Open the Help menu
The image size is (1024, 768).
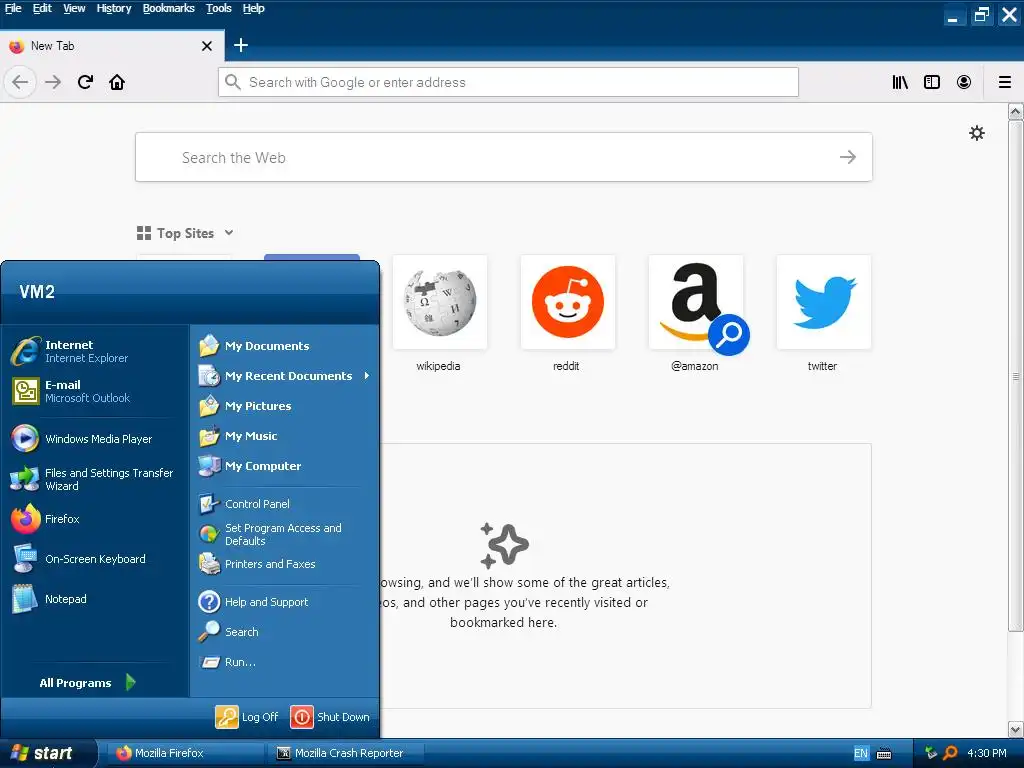[x=253, y=8]
